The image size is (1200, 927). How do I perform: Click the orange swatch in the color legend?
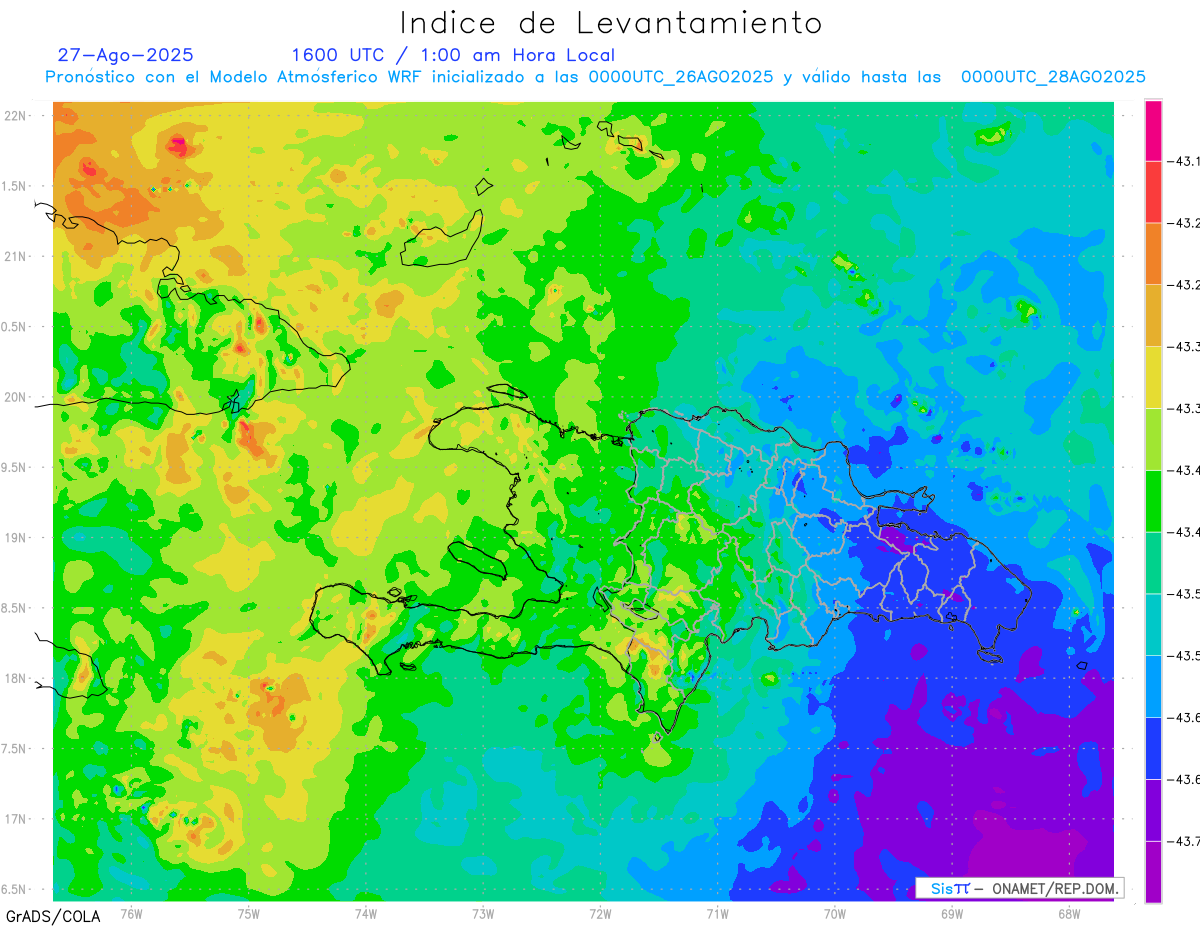pos(1153,254)
